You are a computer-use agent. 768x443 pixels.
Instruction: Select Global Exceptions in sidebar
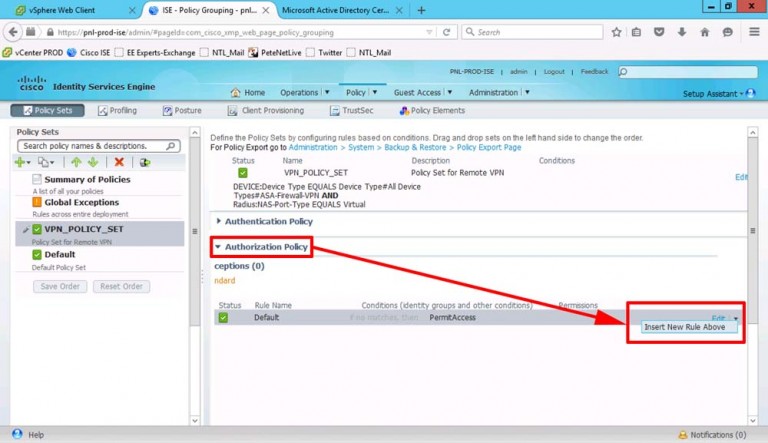point(81,202)
